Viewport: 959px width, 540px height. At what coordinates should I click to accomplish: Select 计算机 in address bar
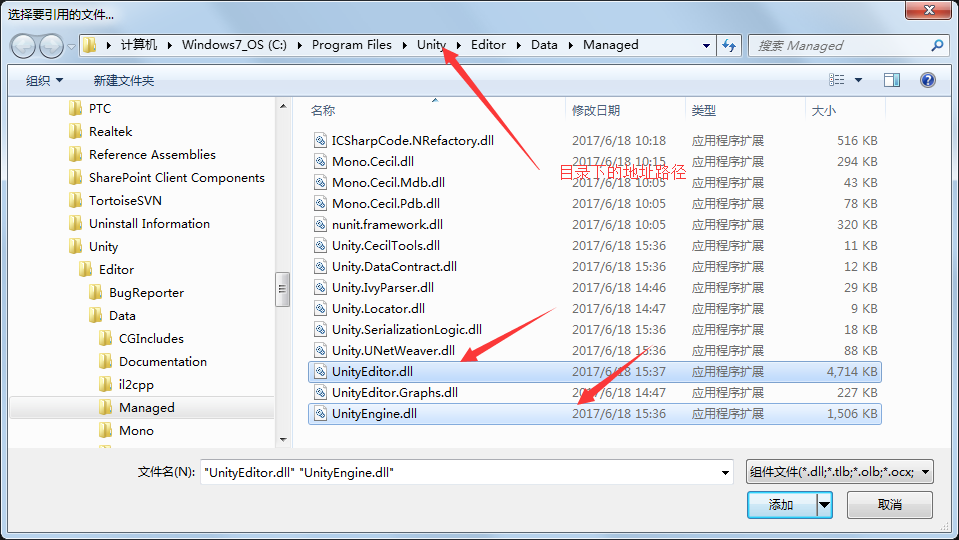139,45
